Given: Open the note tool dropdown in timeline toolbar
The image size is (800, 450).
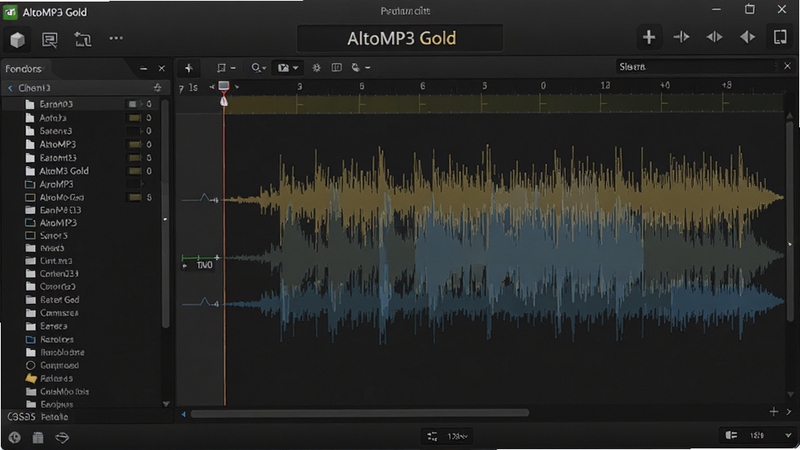Looking at the screenshot, I should 226,68.
